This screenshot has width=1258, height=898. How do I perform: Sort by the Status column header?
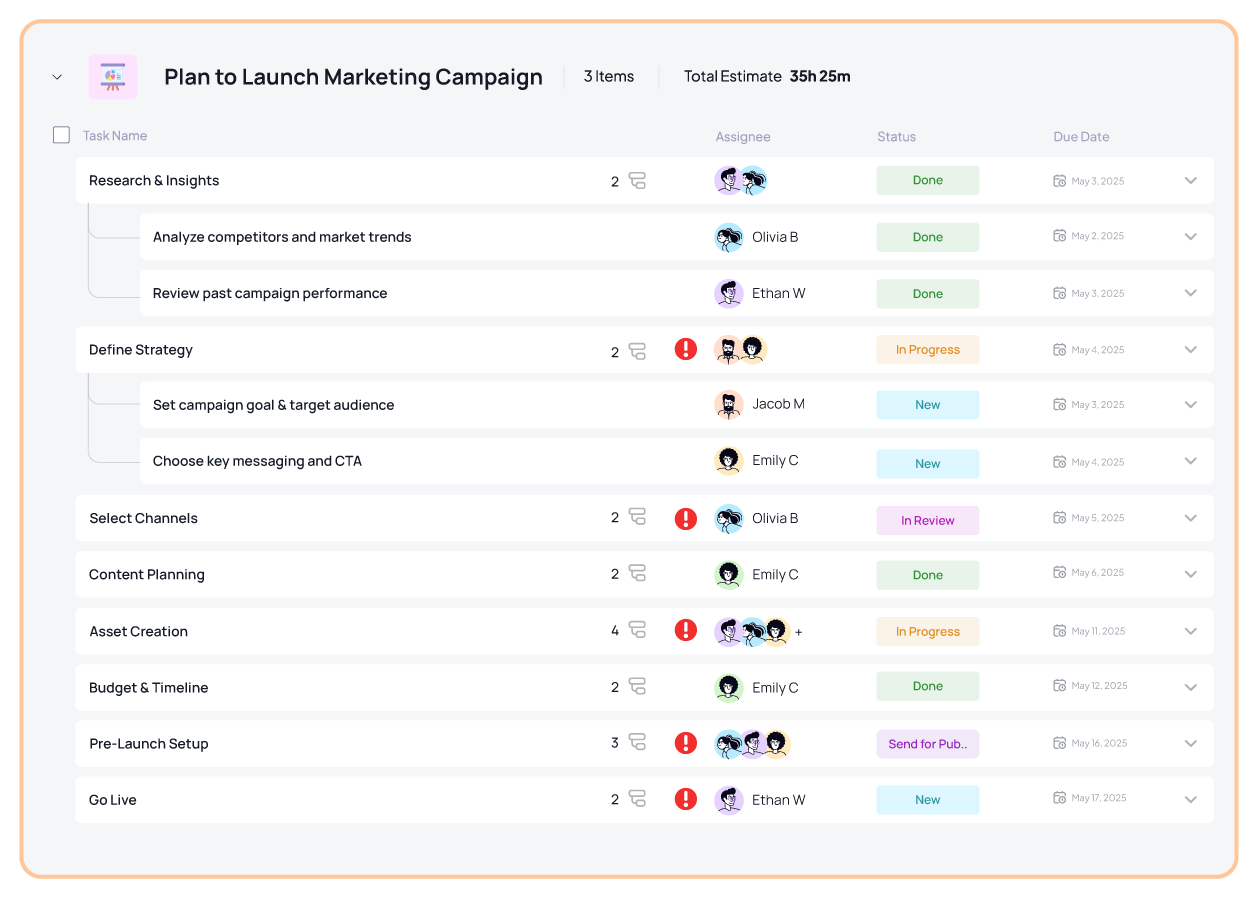click(x=896, y=137)
